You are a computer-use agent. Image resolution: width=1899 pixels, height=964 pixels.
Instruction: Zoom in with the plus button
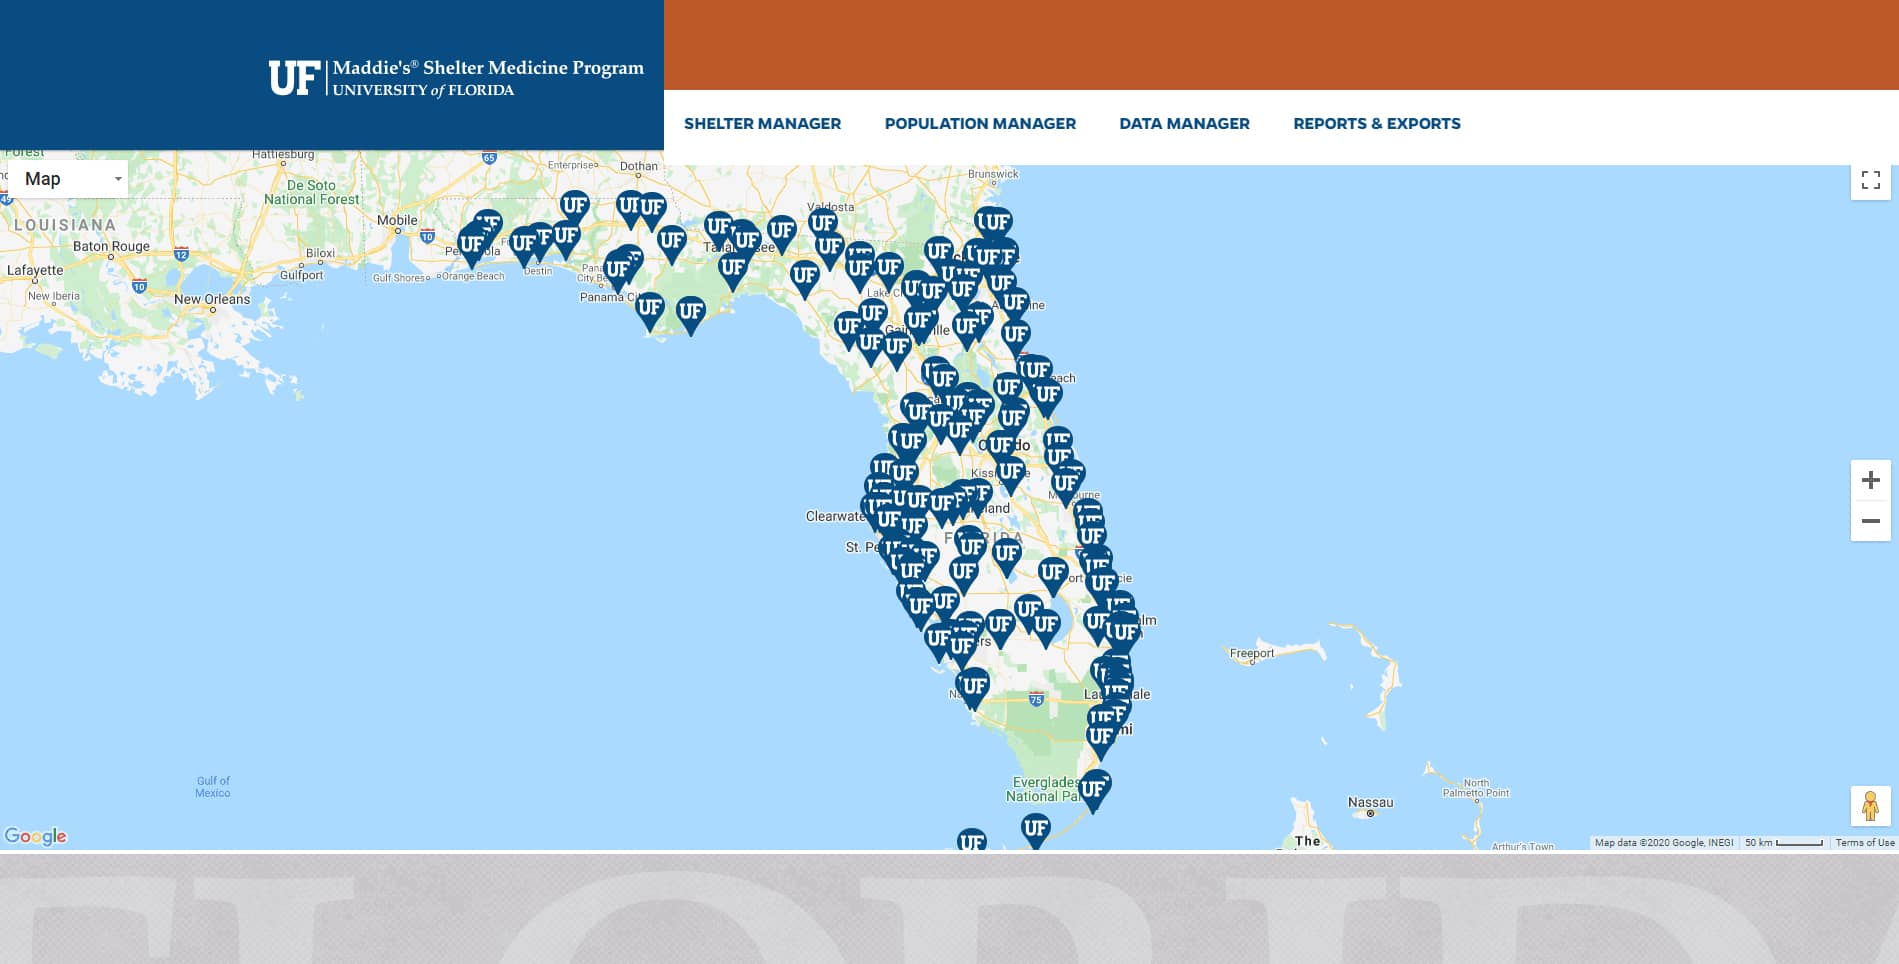(1870, 480)
